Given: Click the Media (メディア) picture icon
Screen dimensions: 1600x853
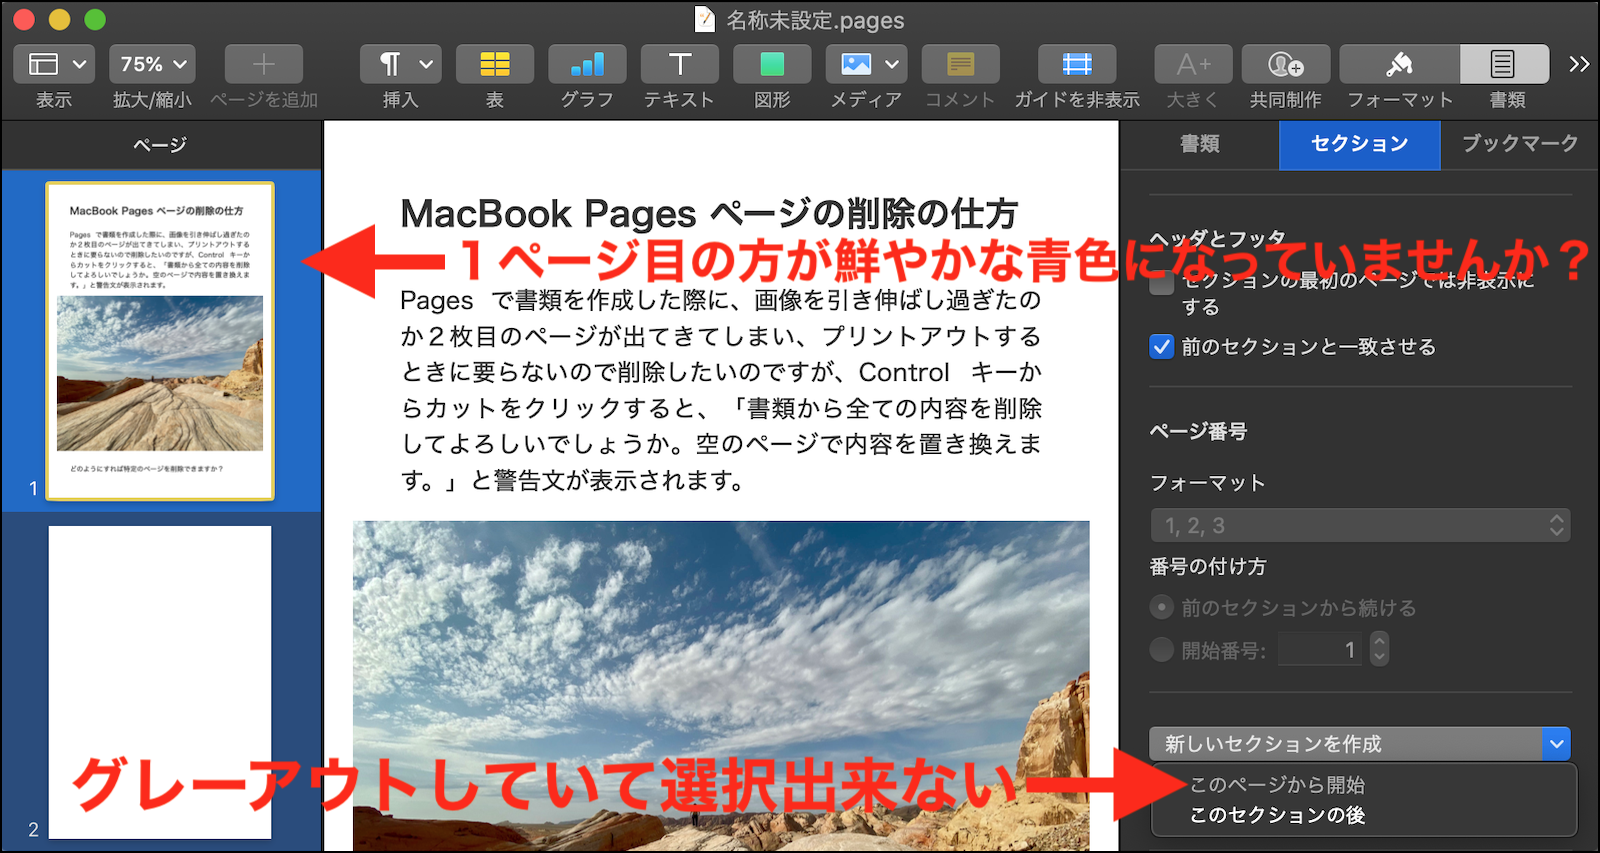Looking at the screenshot, I should 856,65.
